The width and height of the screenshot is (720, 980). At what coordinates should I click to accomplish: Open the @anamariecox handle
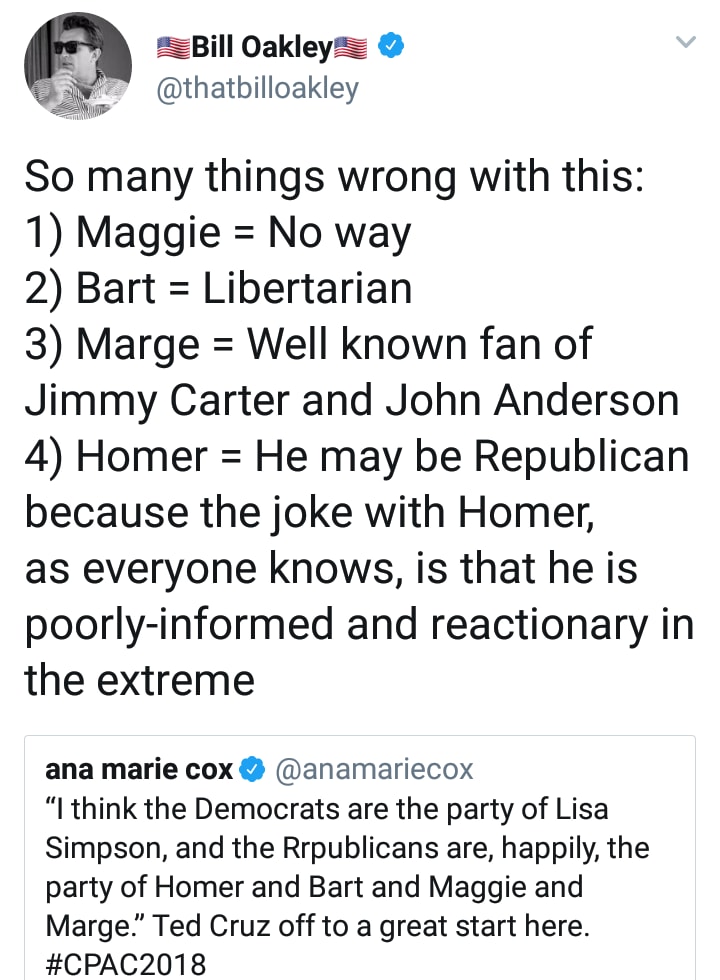374,769
